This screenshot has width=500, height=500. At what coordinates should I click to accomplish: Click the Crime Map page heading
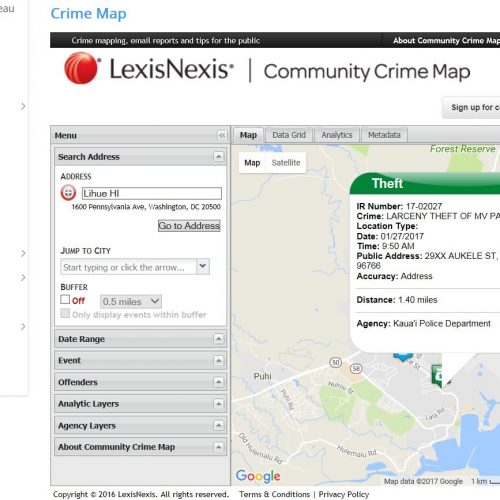[88, 14]
